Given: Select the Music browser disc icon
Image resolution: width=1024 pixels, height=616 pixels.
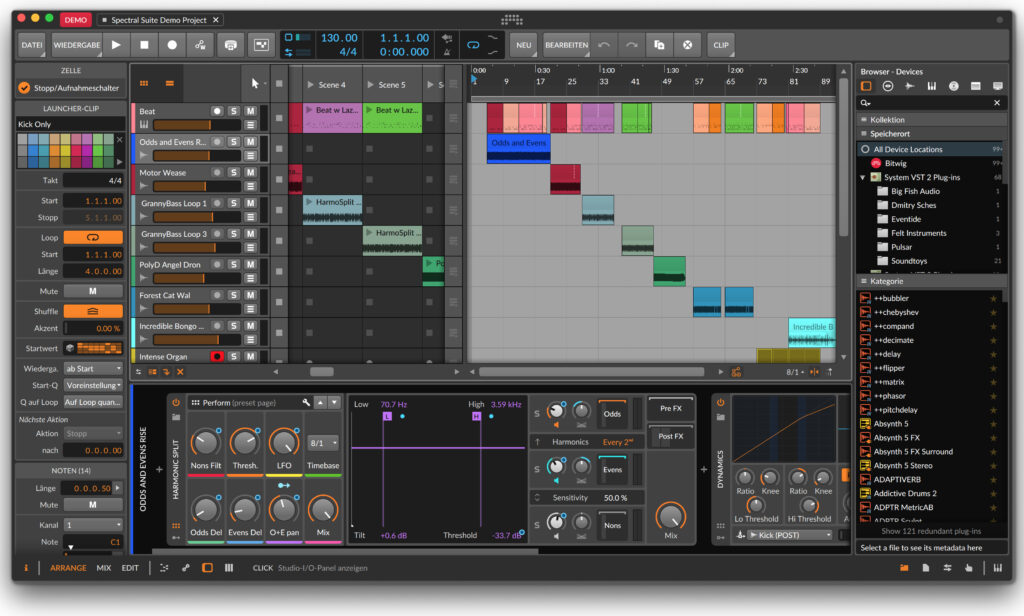Looking at the screenshot, I should (953, 86).
